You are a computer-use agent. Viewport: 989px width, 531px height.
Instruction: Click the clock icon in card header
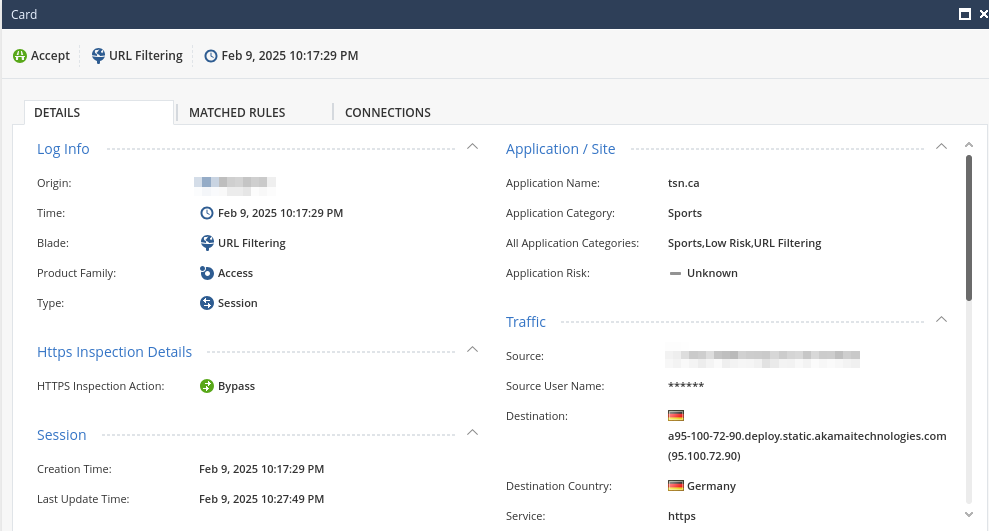(x=211, y=56)
